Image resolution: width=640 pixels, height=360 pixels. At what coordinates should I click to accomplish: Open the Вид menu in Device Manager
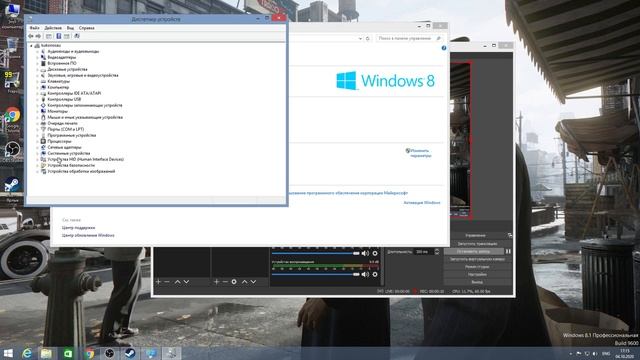(x=70, y=28)
